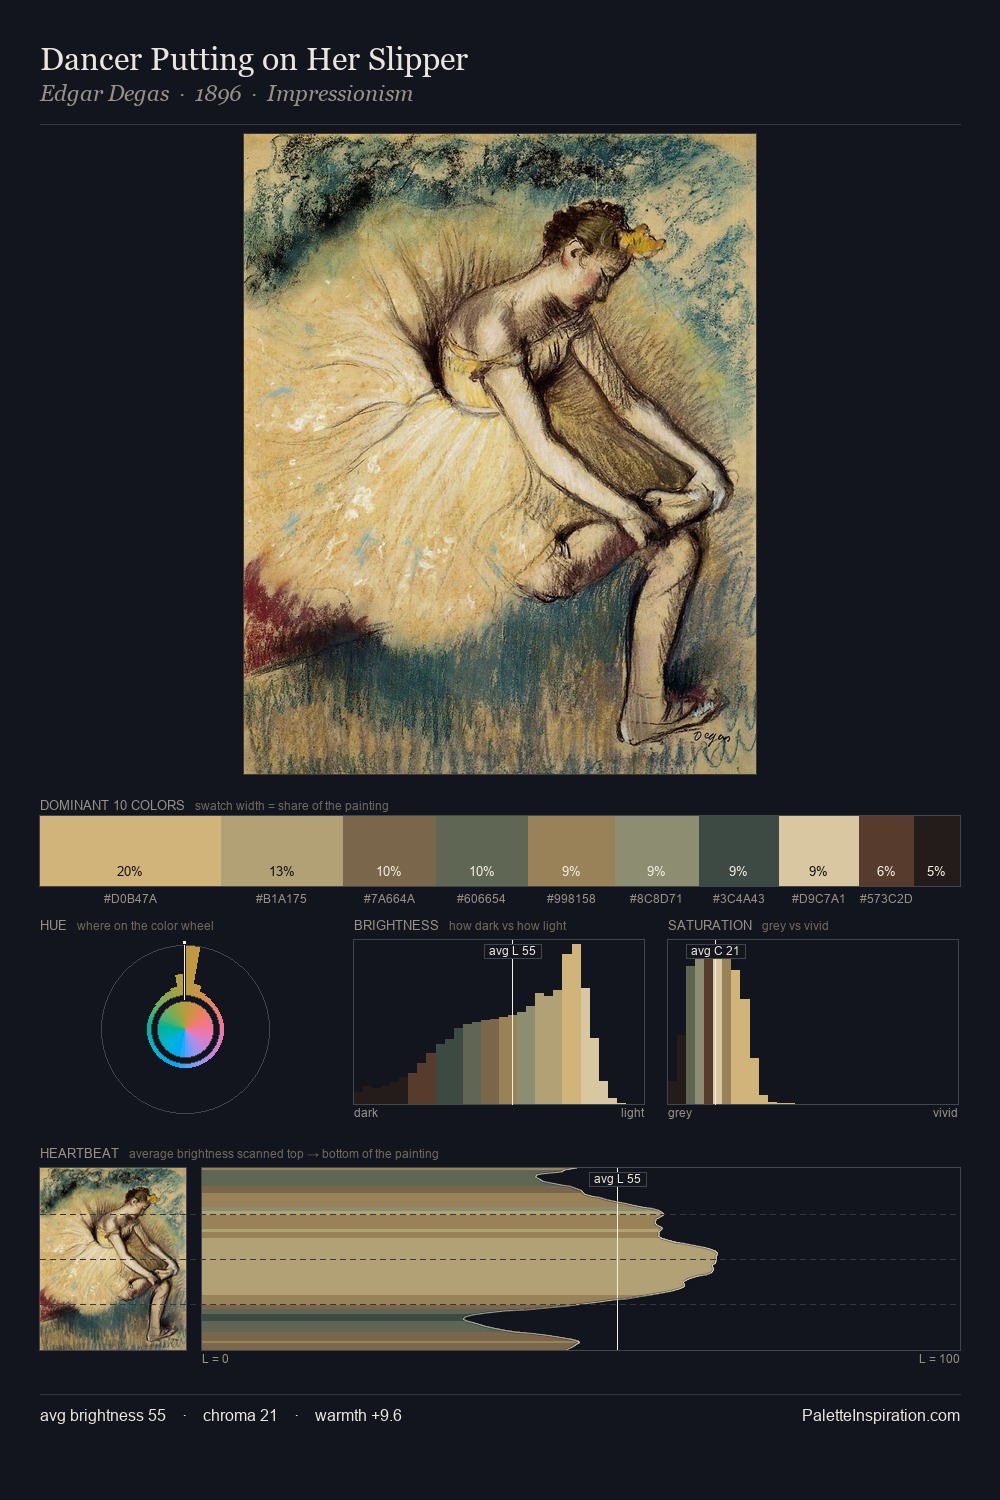Screen dimensions: 1000x1500
Task: Click the 'grey' axis label
Action: click(680, 1112)
